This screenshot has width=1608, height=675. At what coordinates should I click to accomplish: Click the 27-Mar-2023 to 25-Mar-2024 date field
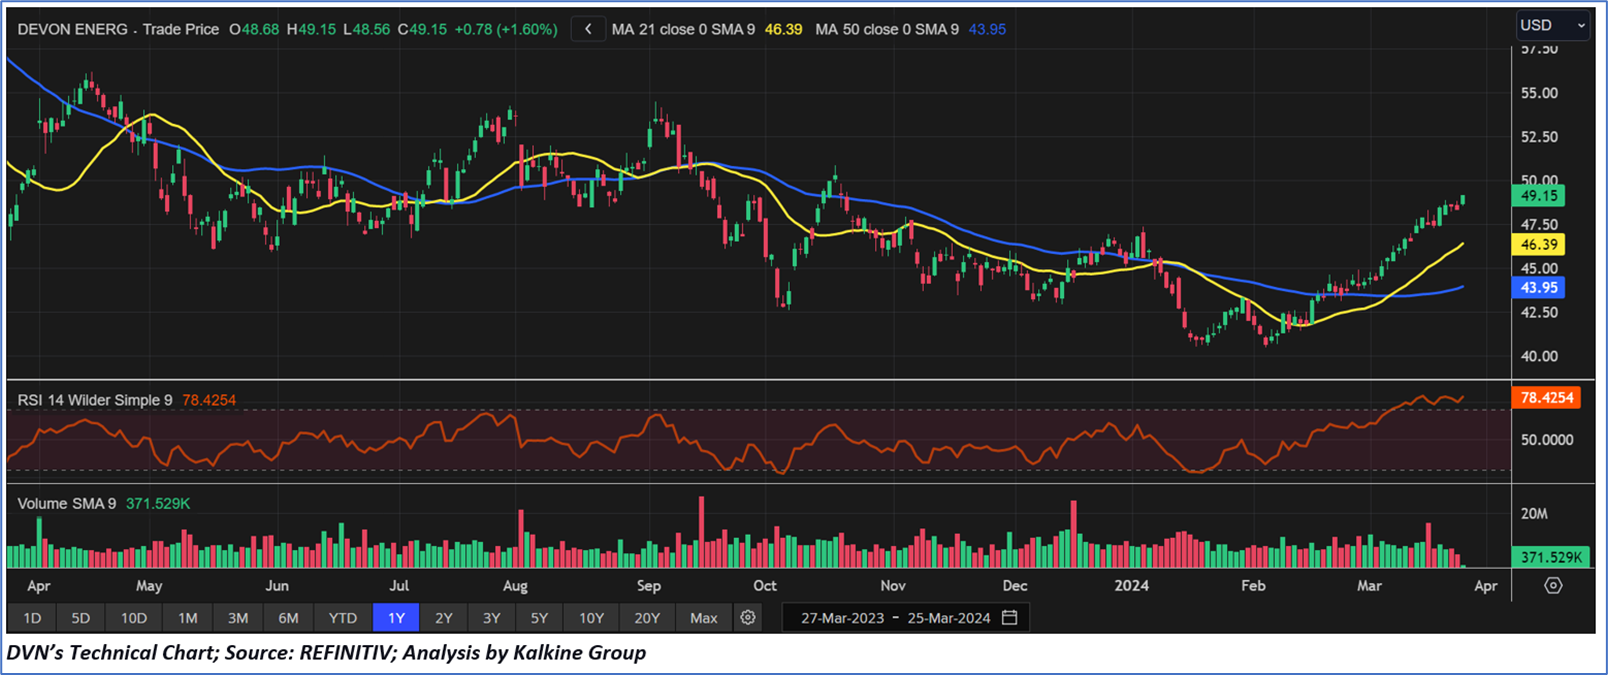click(894, 618)
